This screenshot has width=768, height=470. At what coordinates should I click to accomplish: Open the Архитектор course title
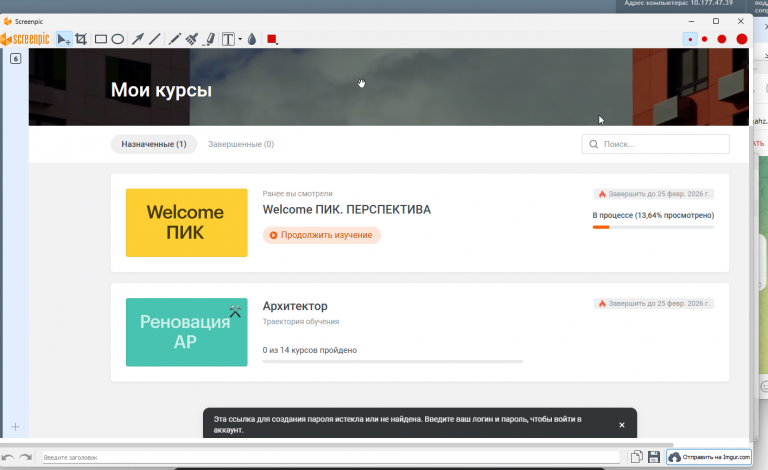coord(295,306)
